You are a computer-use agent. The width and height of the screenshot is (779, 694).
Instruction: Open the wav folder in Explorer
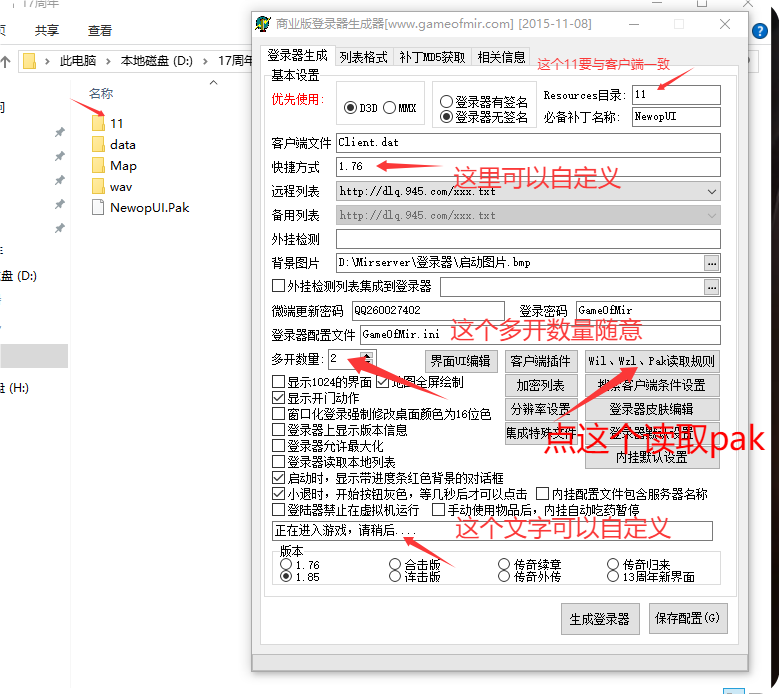112,187
